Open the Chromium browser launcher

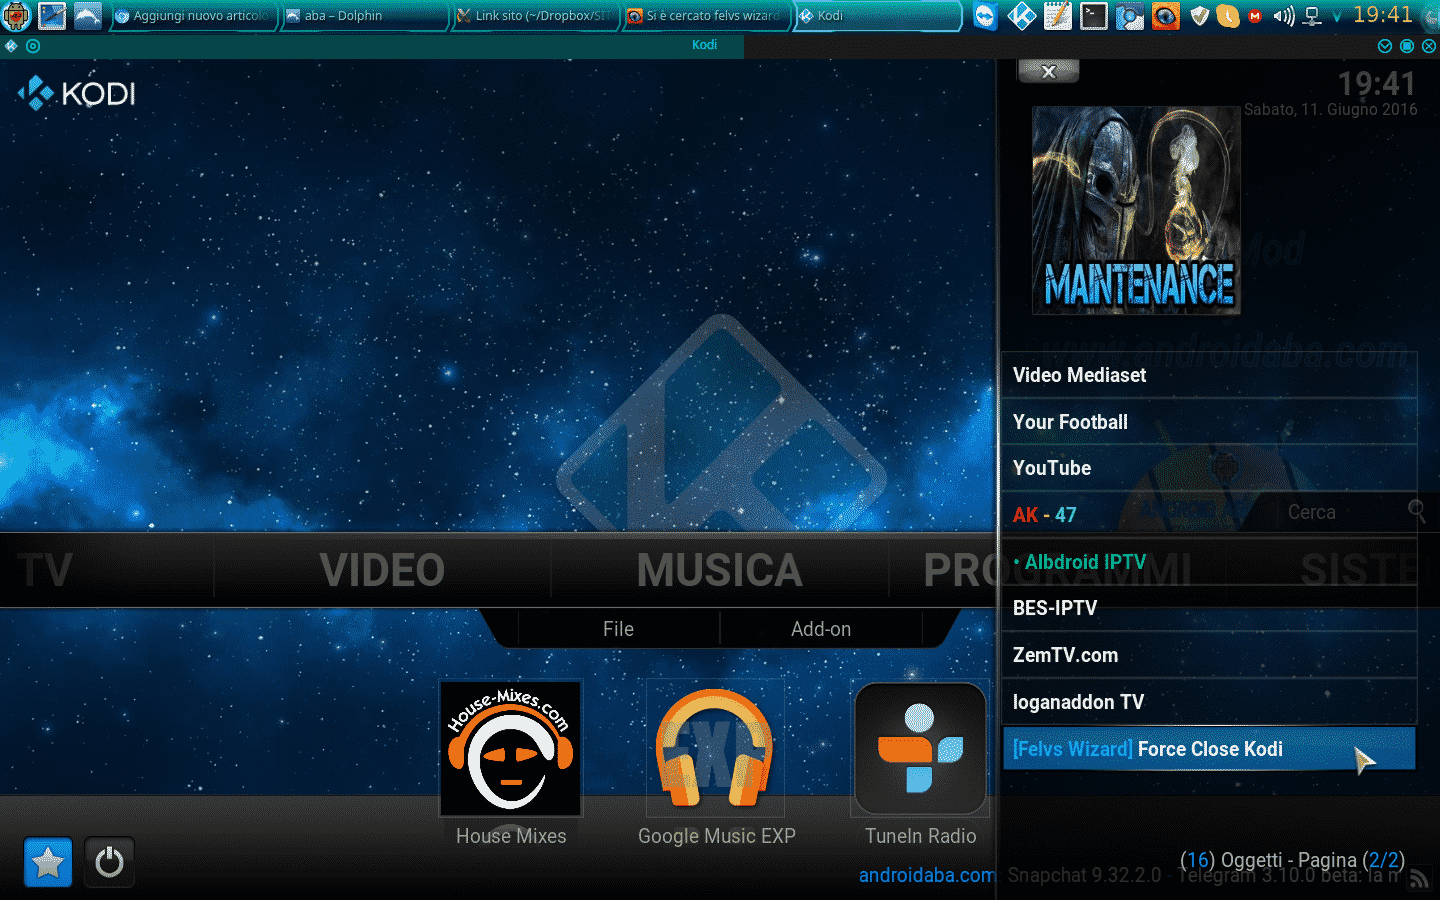[1129, 16]
